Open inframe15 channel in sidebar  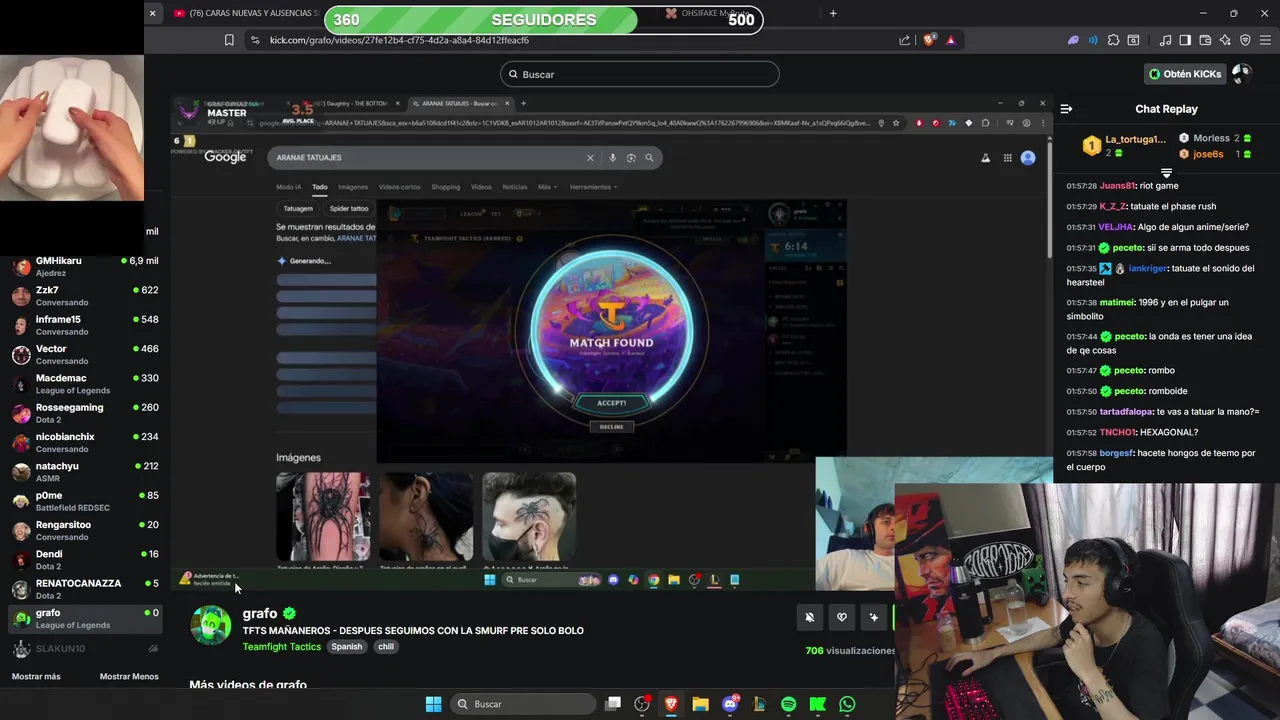(84, 325)
